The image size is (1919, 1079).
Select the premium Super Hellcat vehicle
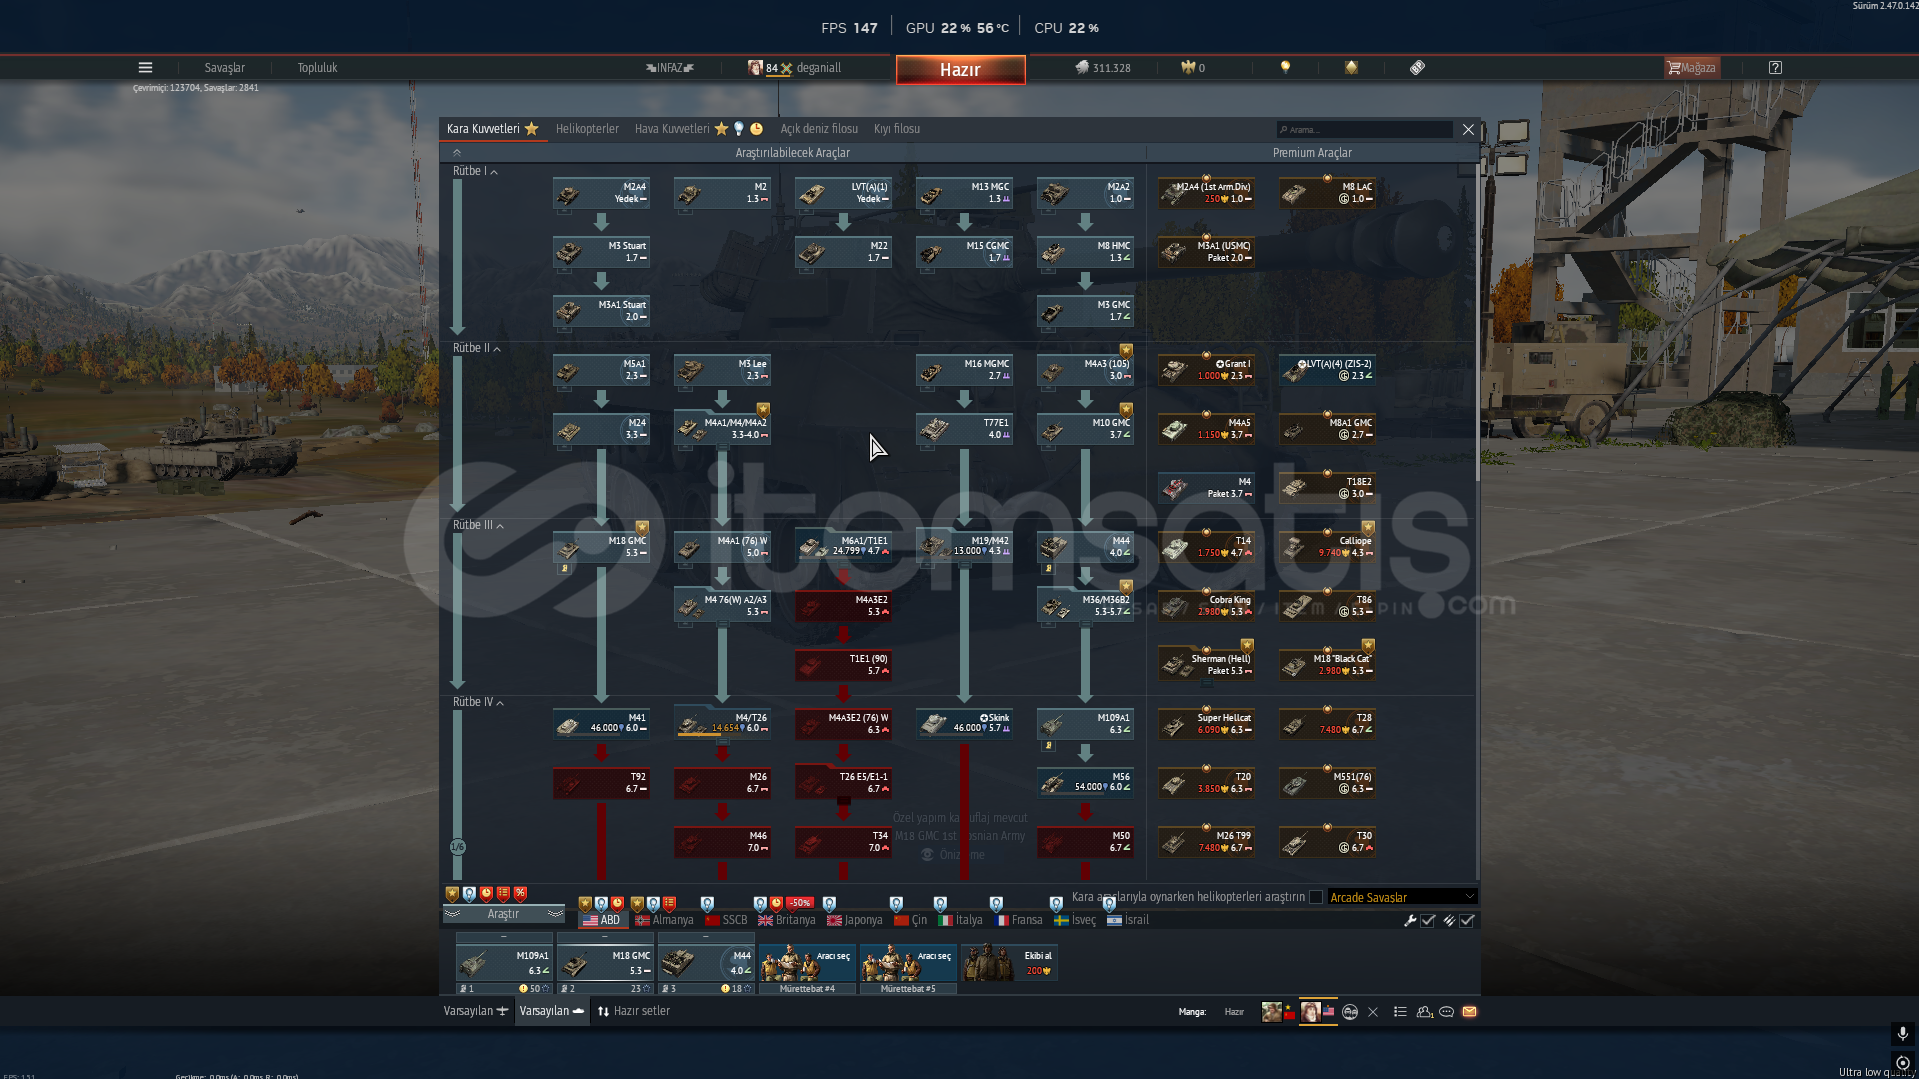click(1206, 724)
